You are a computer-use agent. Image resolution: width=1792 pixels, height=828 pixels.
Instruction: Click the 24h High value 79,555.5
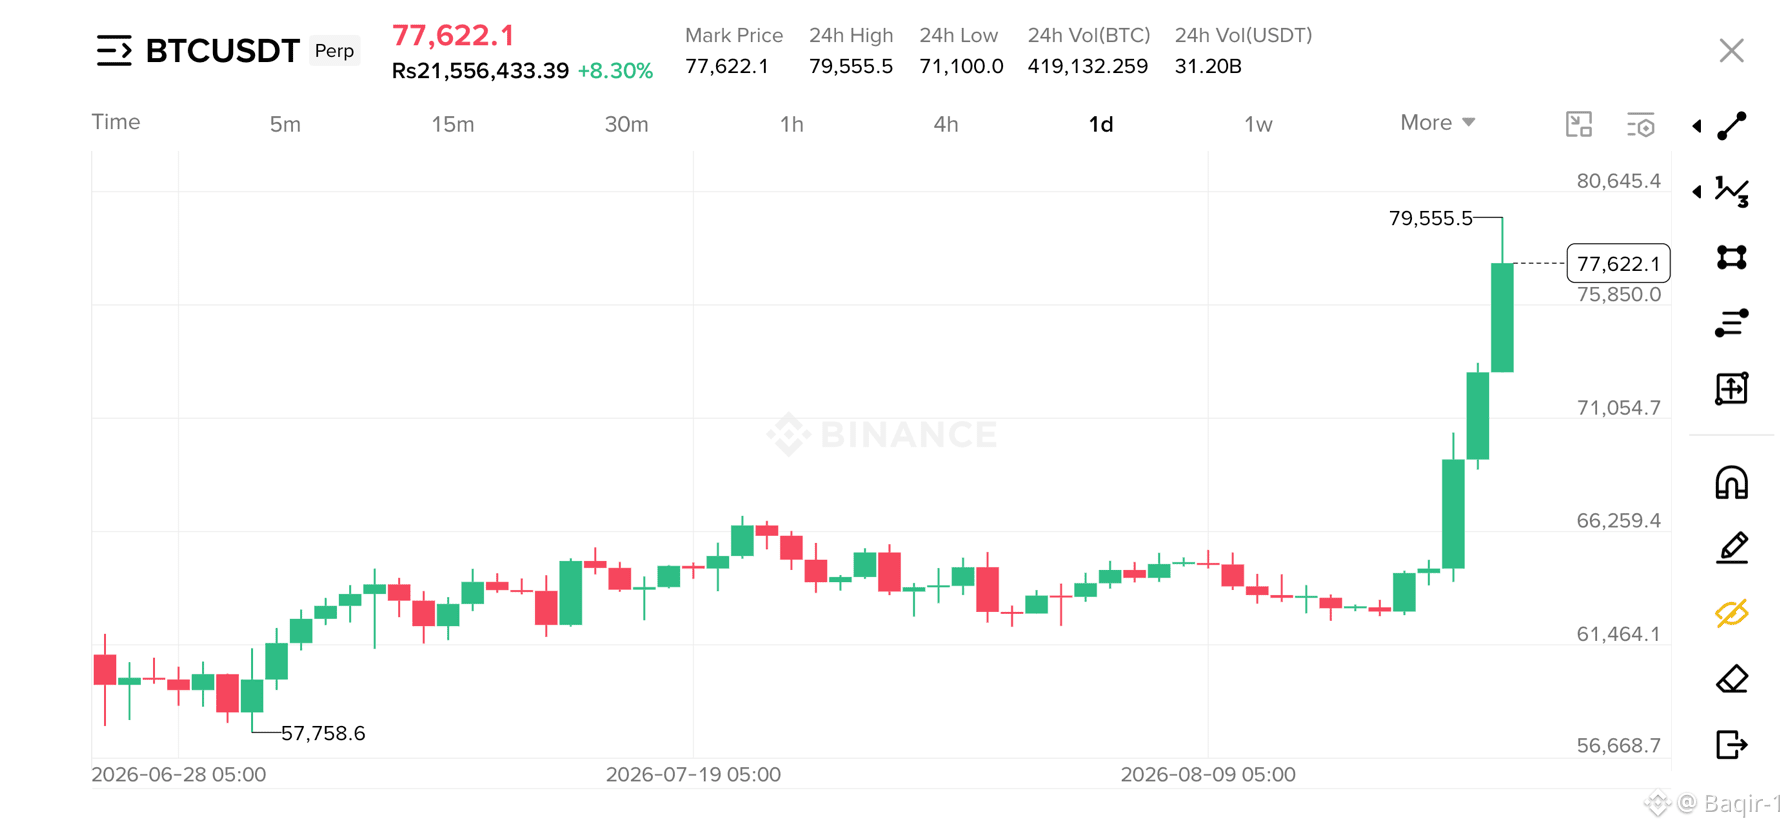pos(851,66)
